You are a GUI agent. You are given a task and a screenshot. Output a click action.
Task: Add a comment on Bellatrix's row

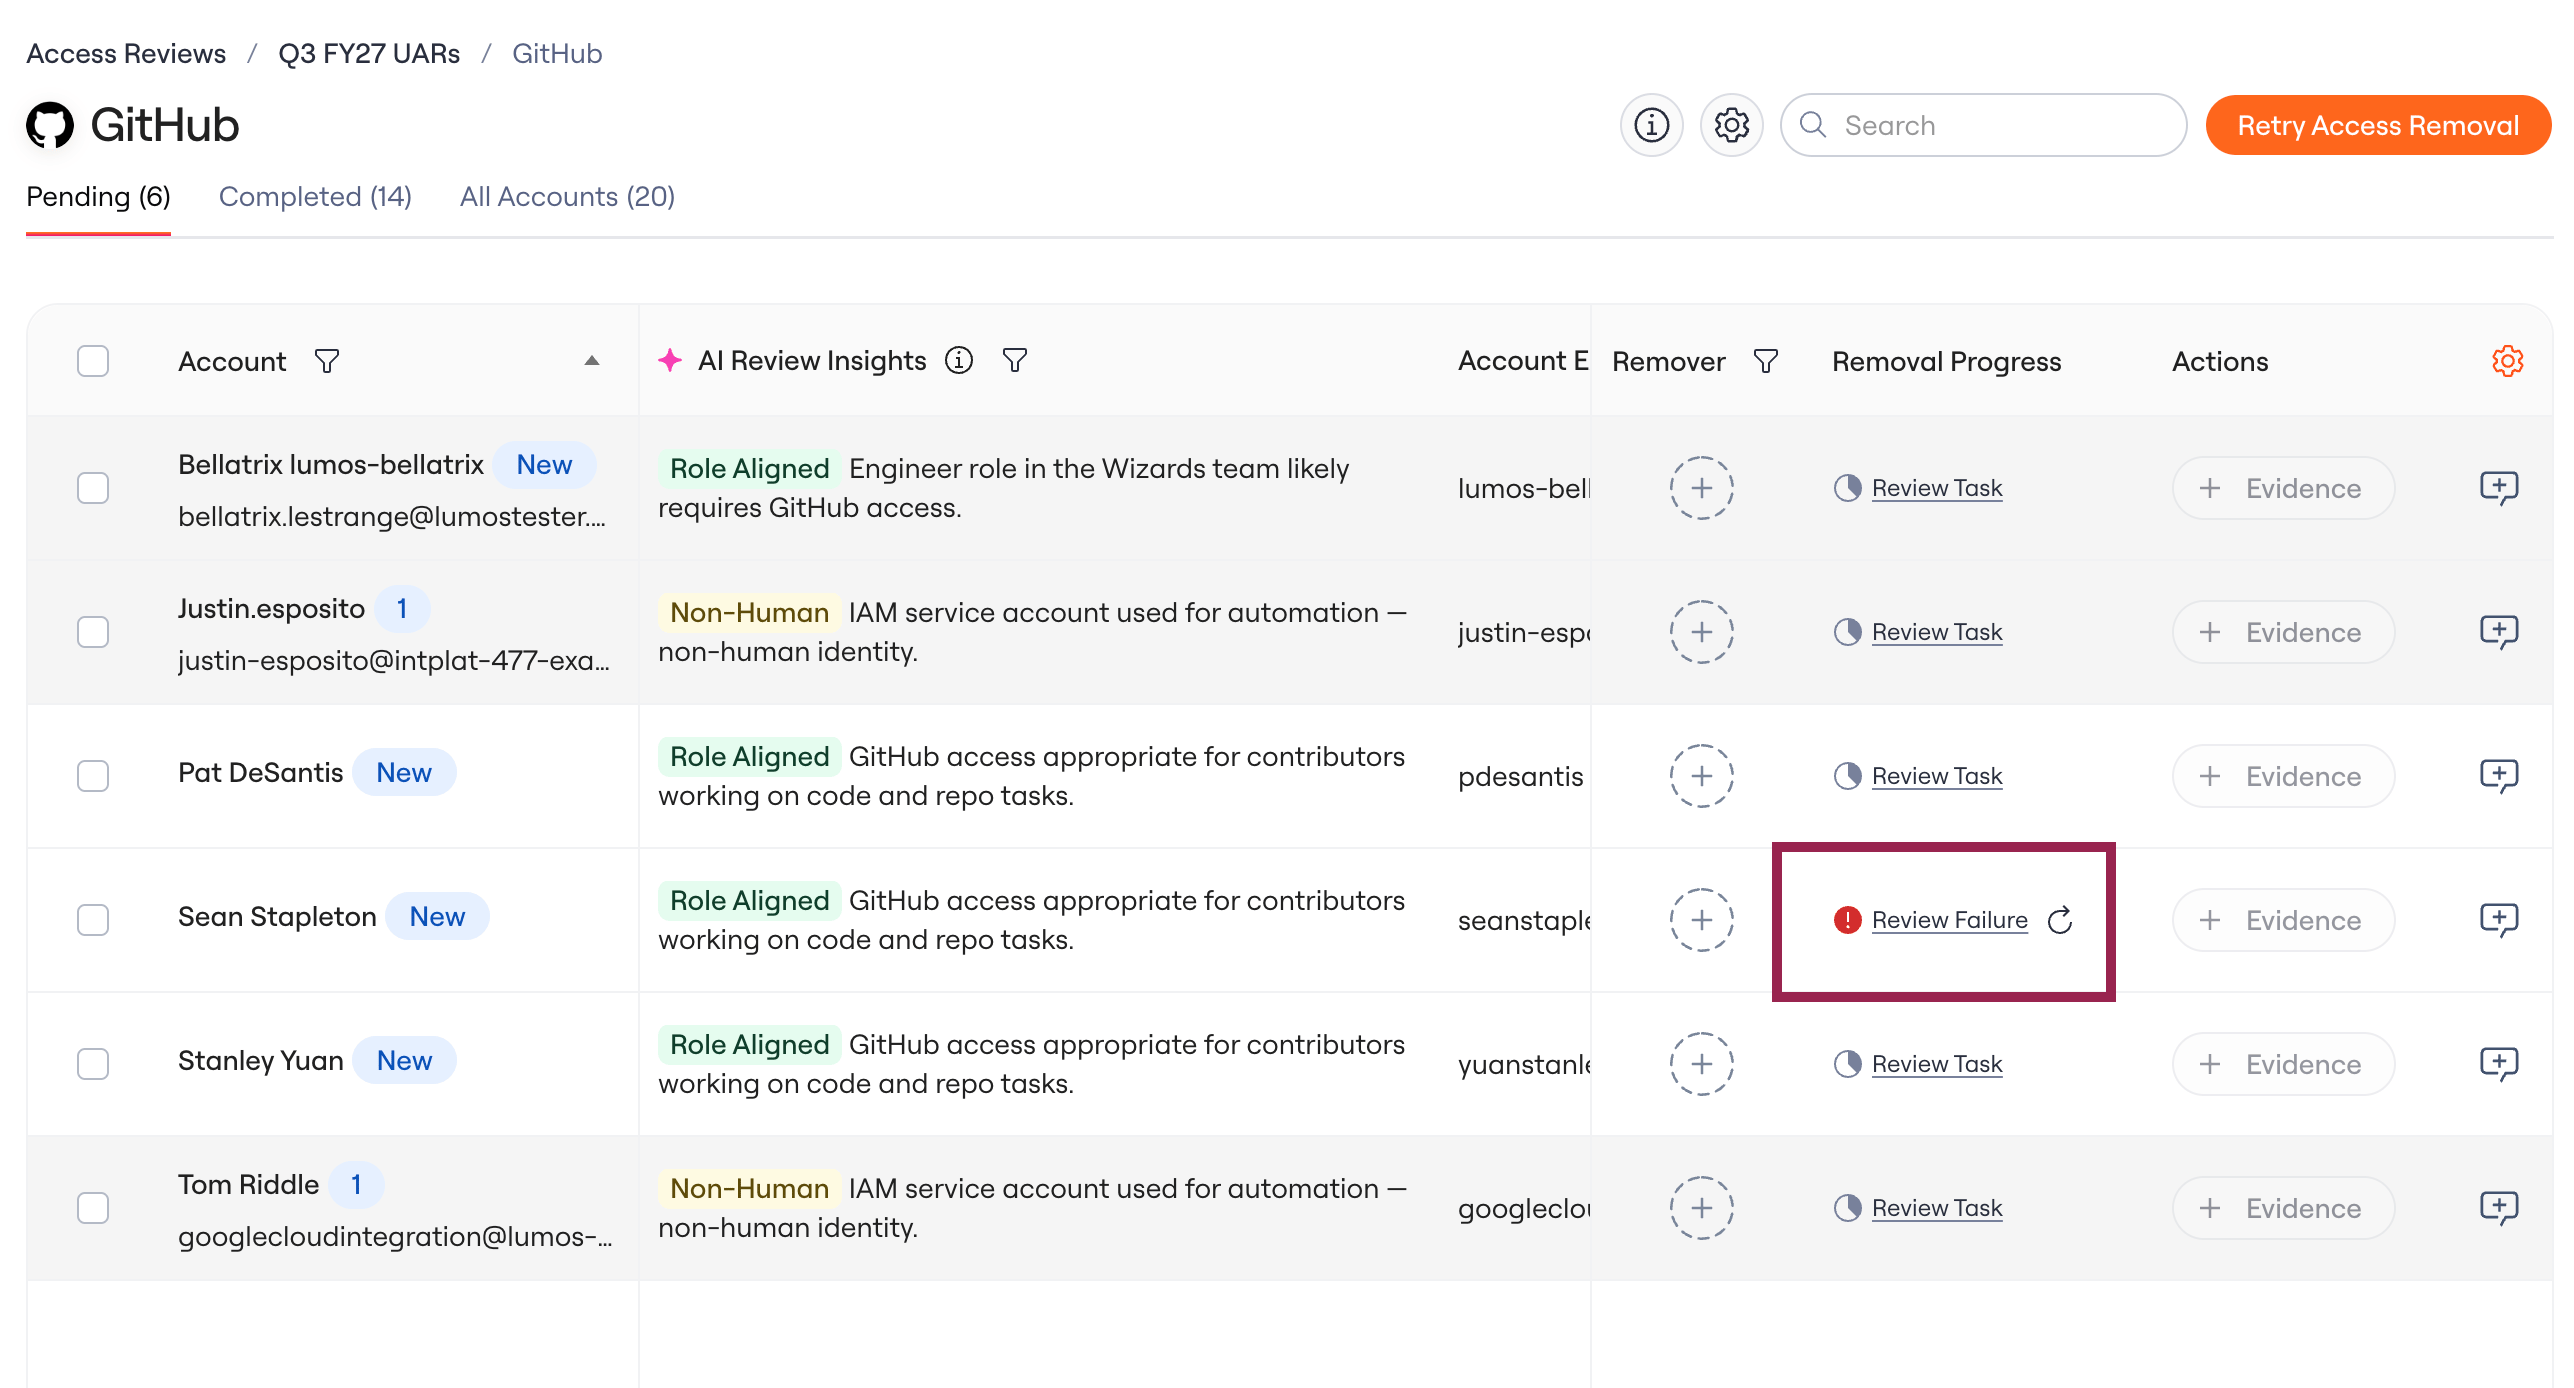[x=2498, y=488]
